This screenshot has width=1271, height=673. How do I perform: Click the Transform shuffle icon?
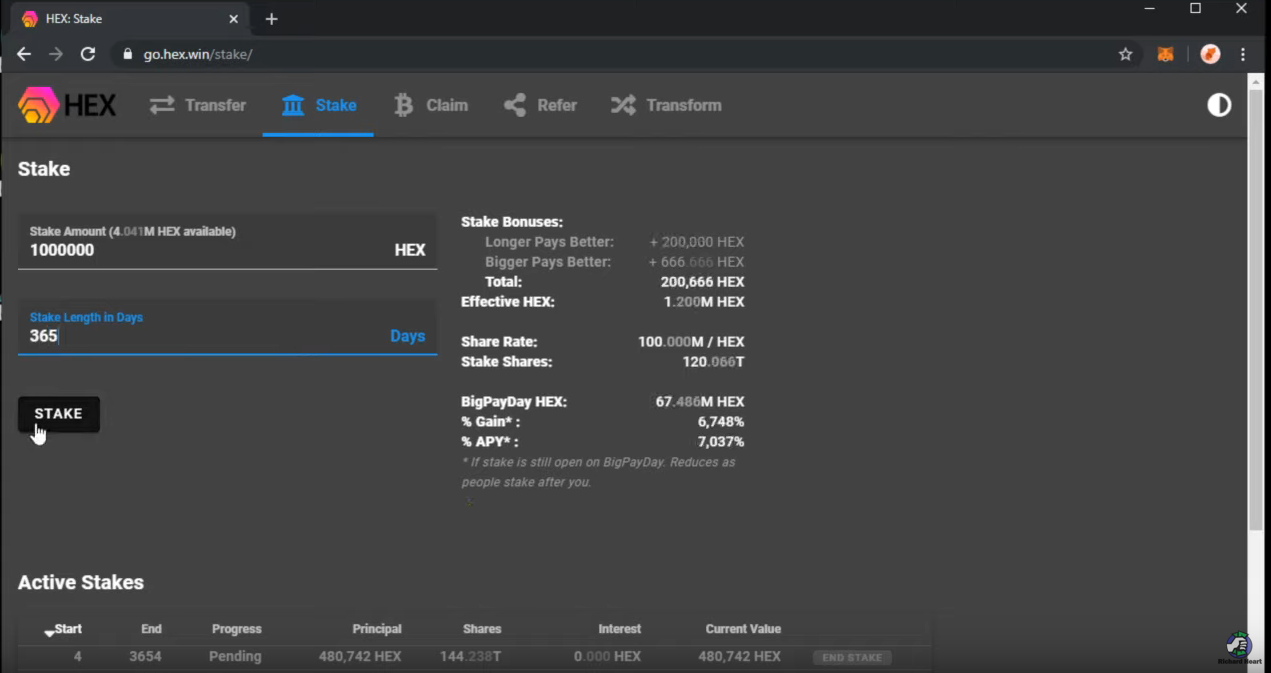coord(623,105)
